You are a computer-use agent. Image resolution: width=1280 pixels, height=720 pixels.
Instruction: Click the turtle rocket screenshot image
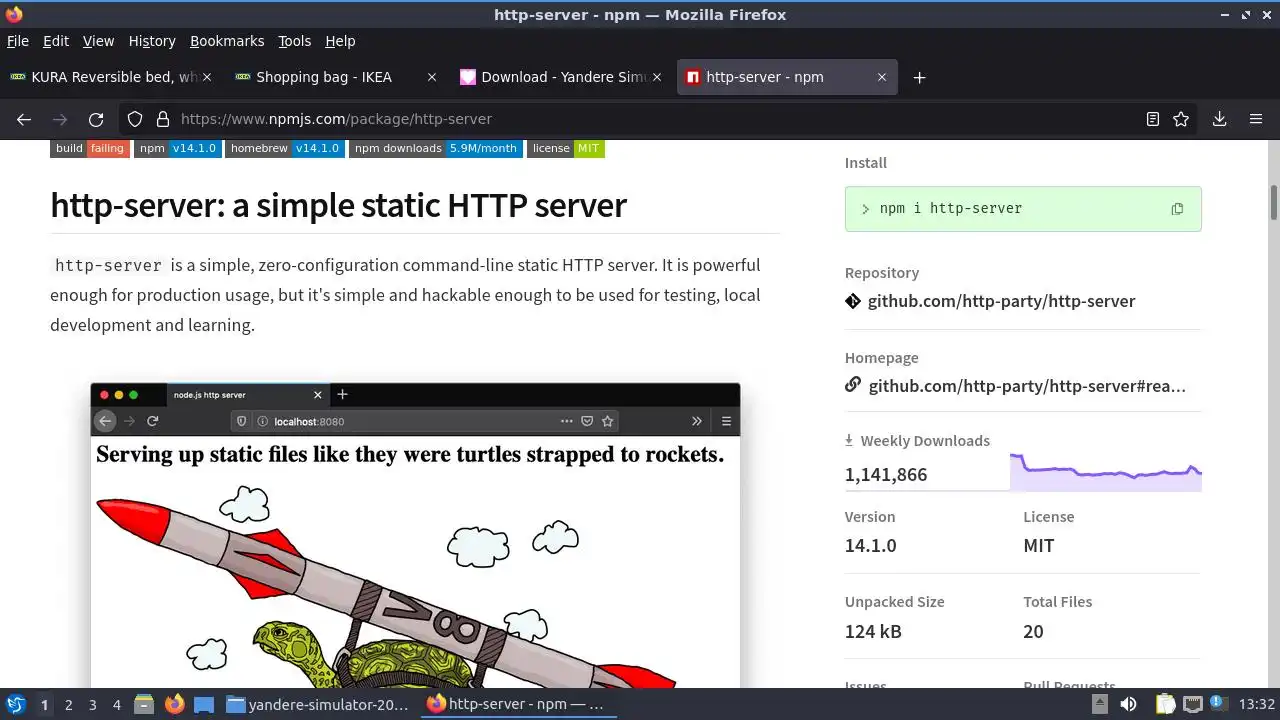tap(415, 535)
